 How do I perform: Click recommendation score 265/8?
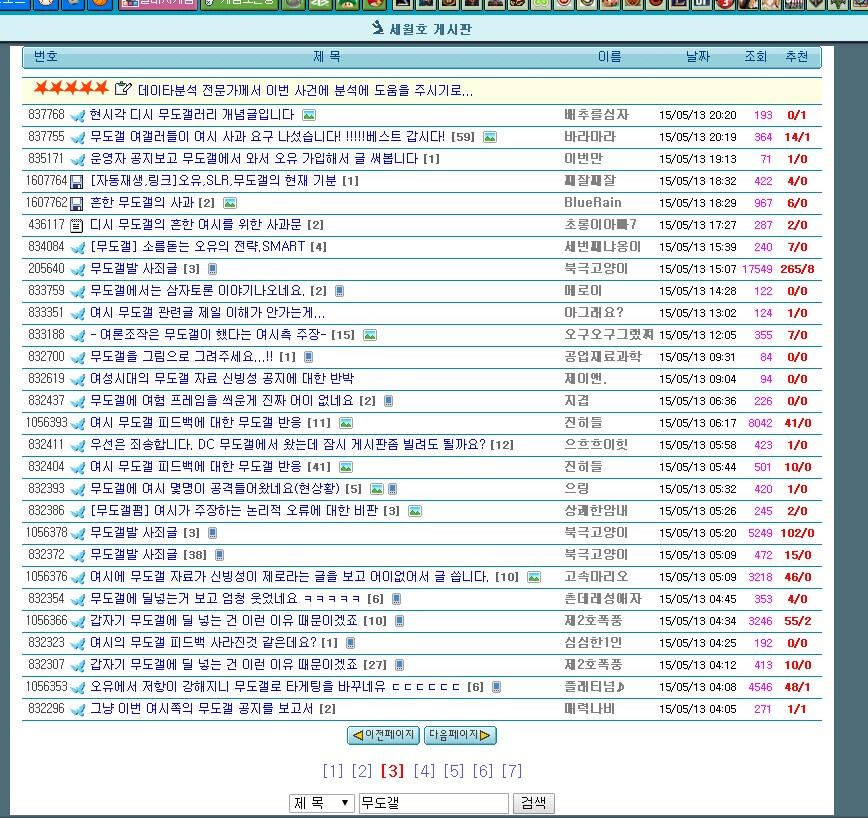coord(797,269)
